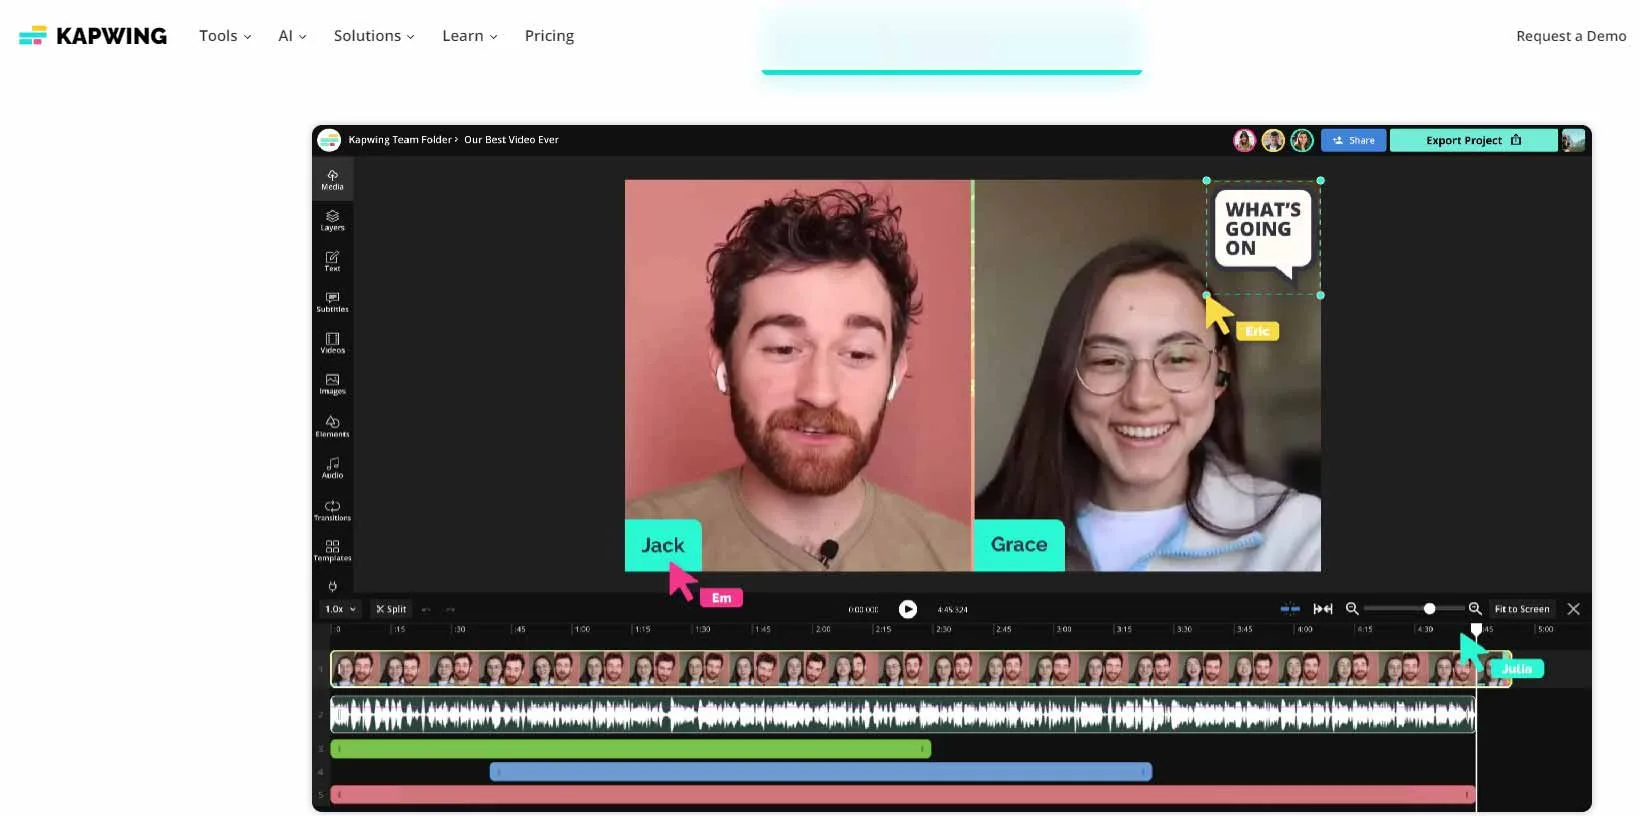Open the Pricing page
Screen dimensions: 1640x816
tap(549, 36)
